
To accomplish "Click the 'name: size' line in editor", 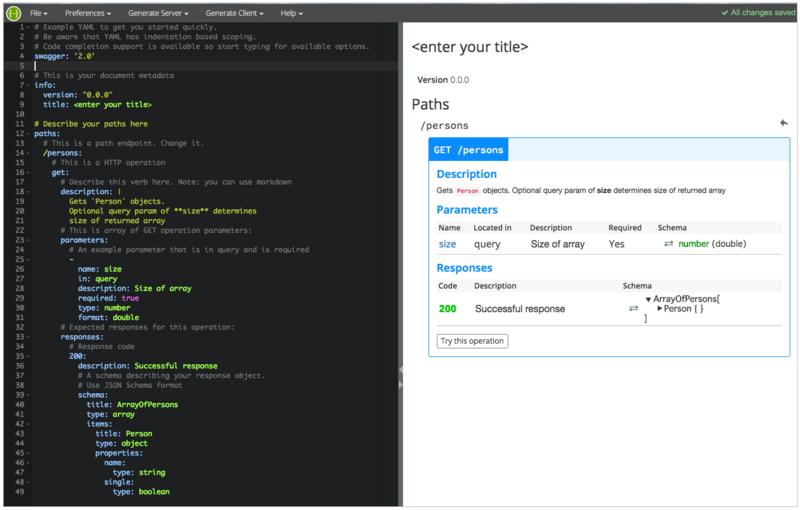I will click(x=99, y=269).
